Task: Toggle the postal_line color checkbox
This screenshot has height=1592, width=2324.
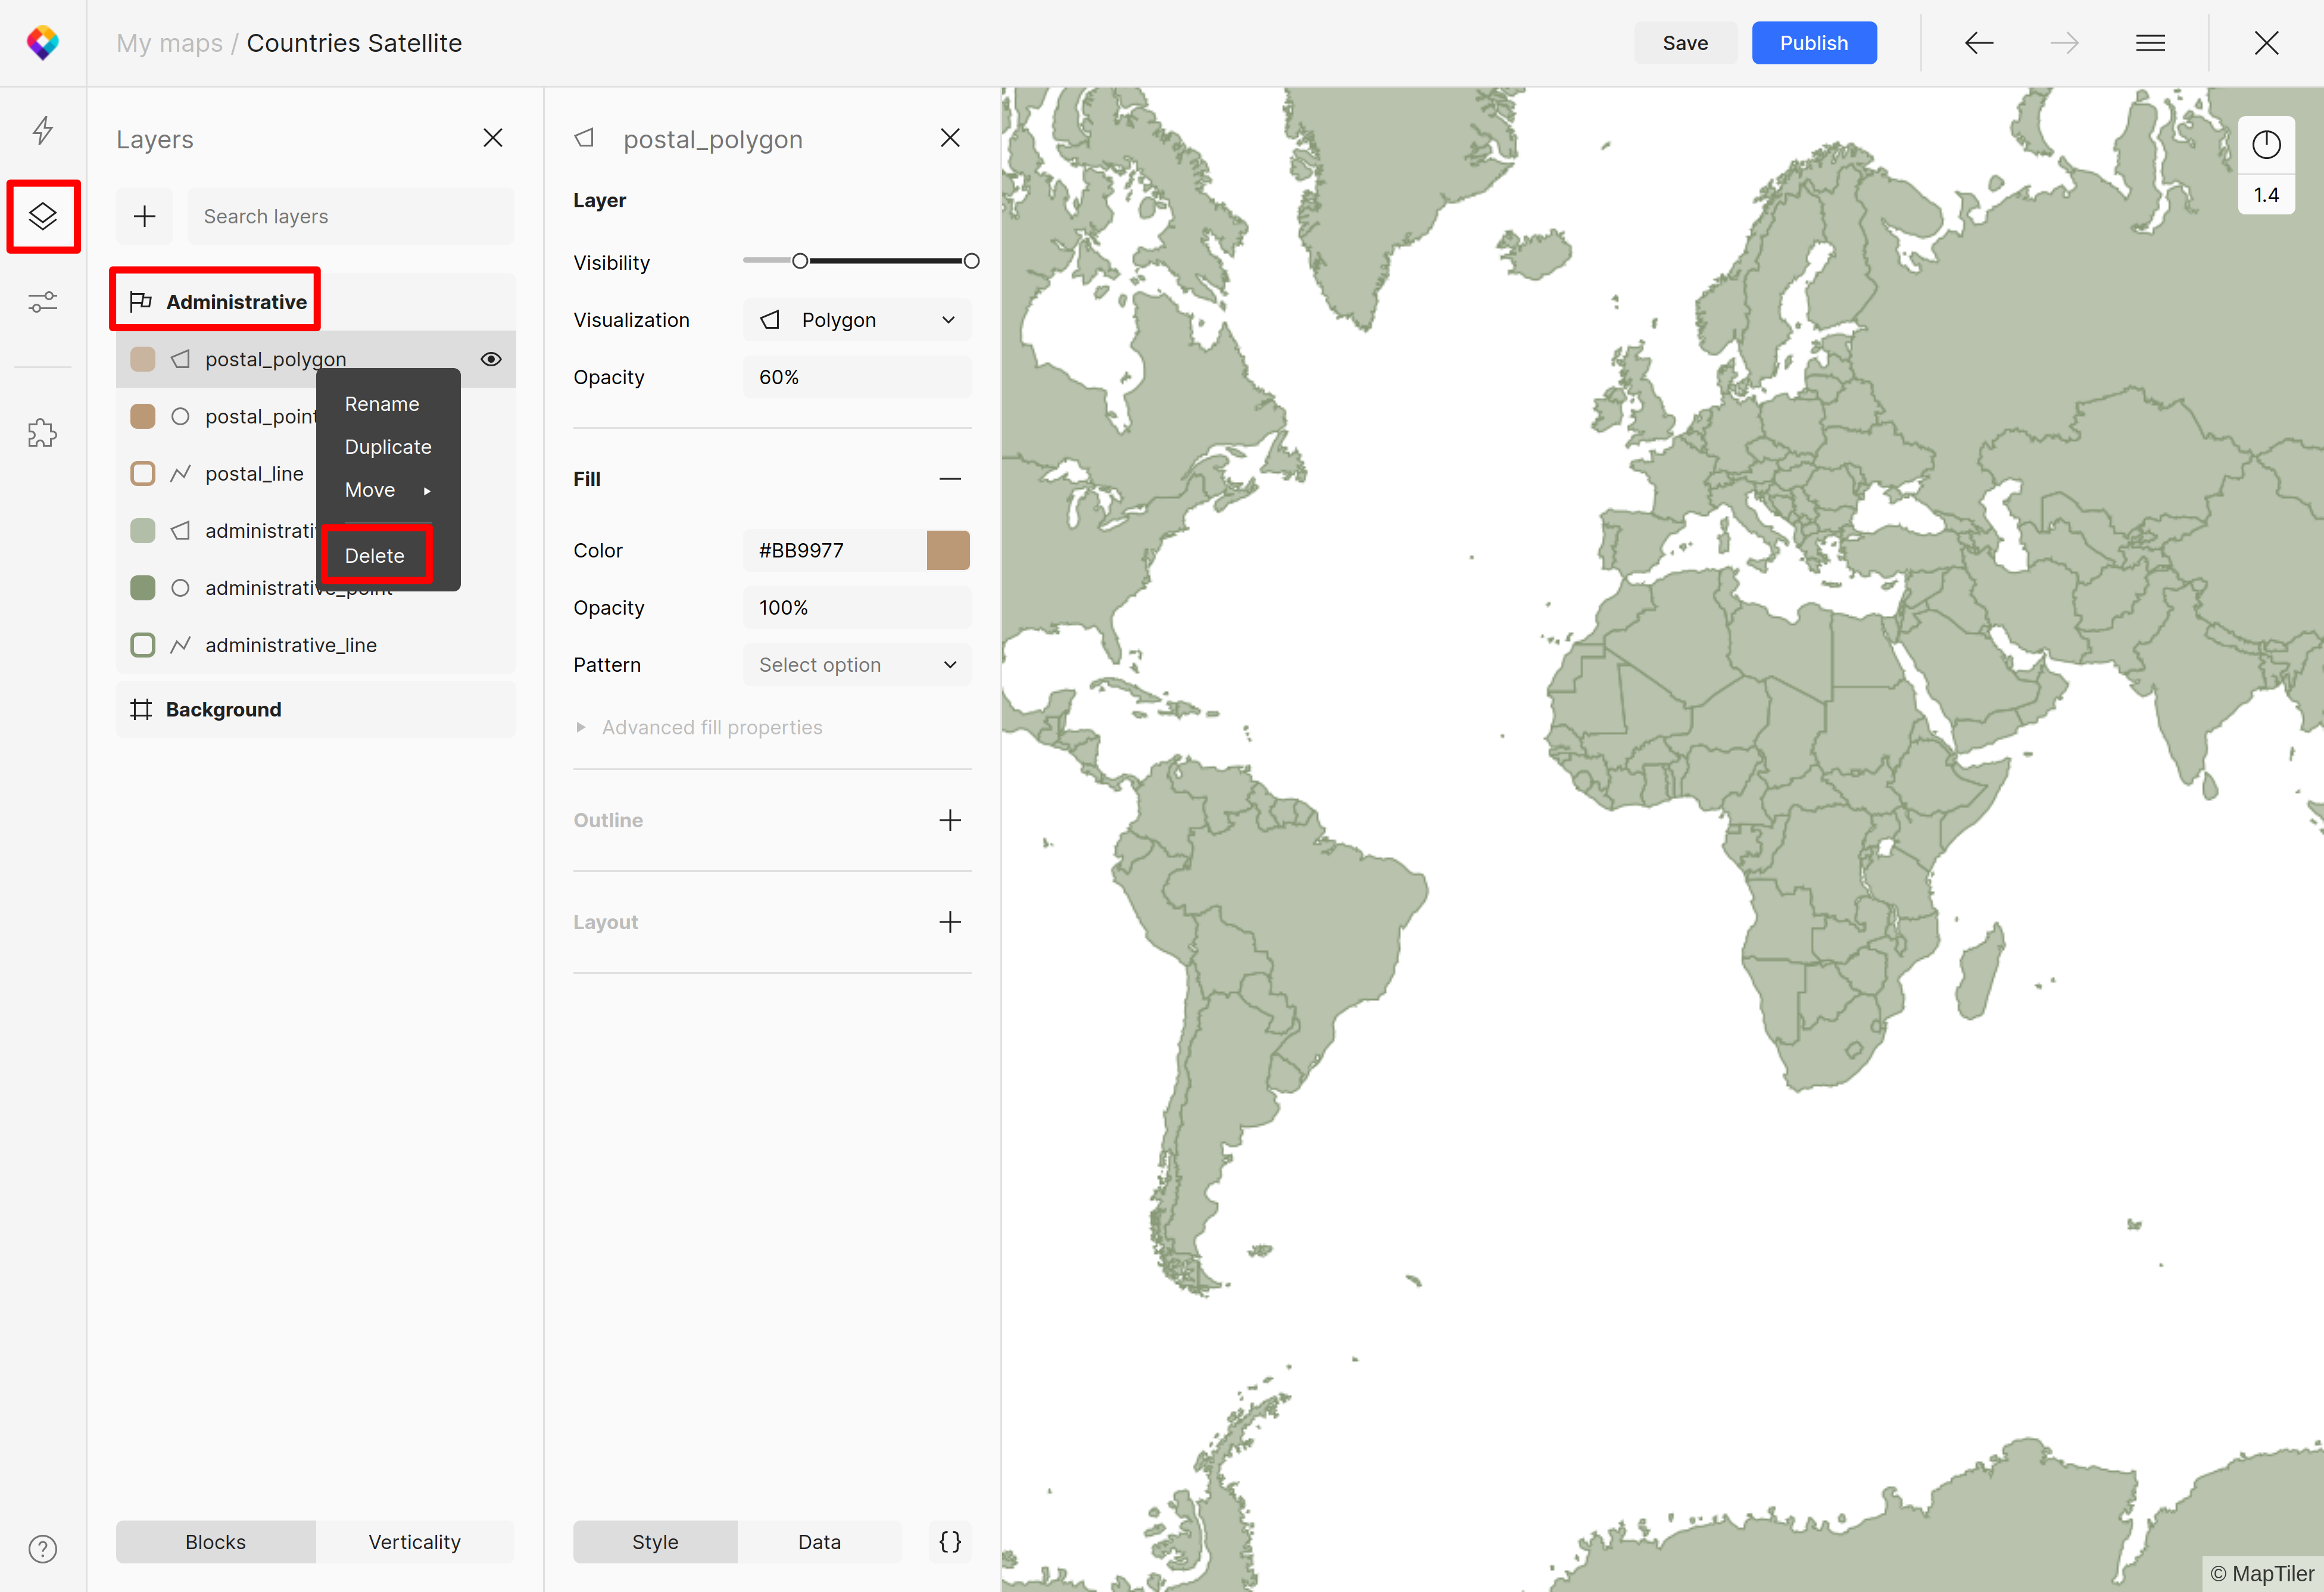Action: [143, 474]
